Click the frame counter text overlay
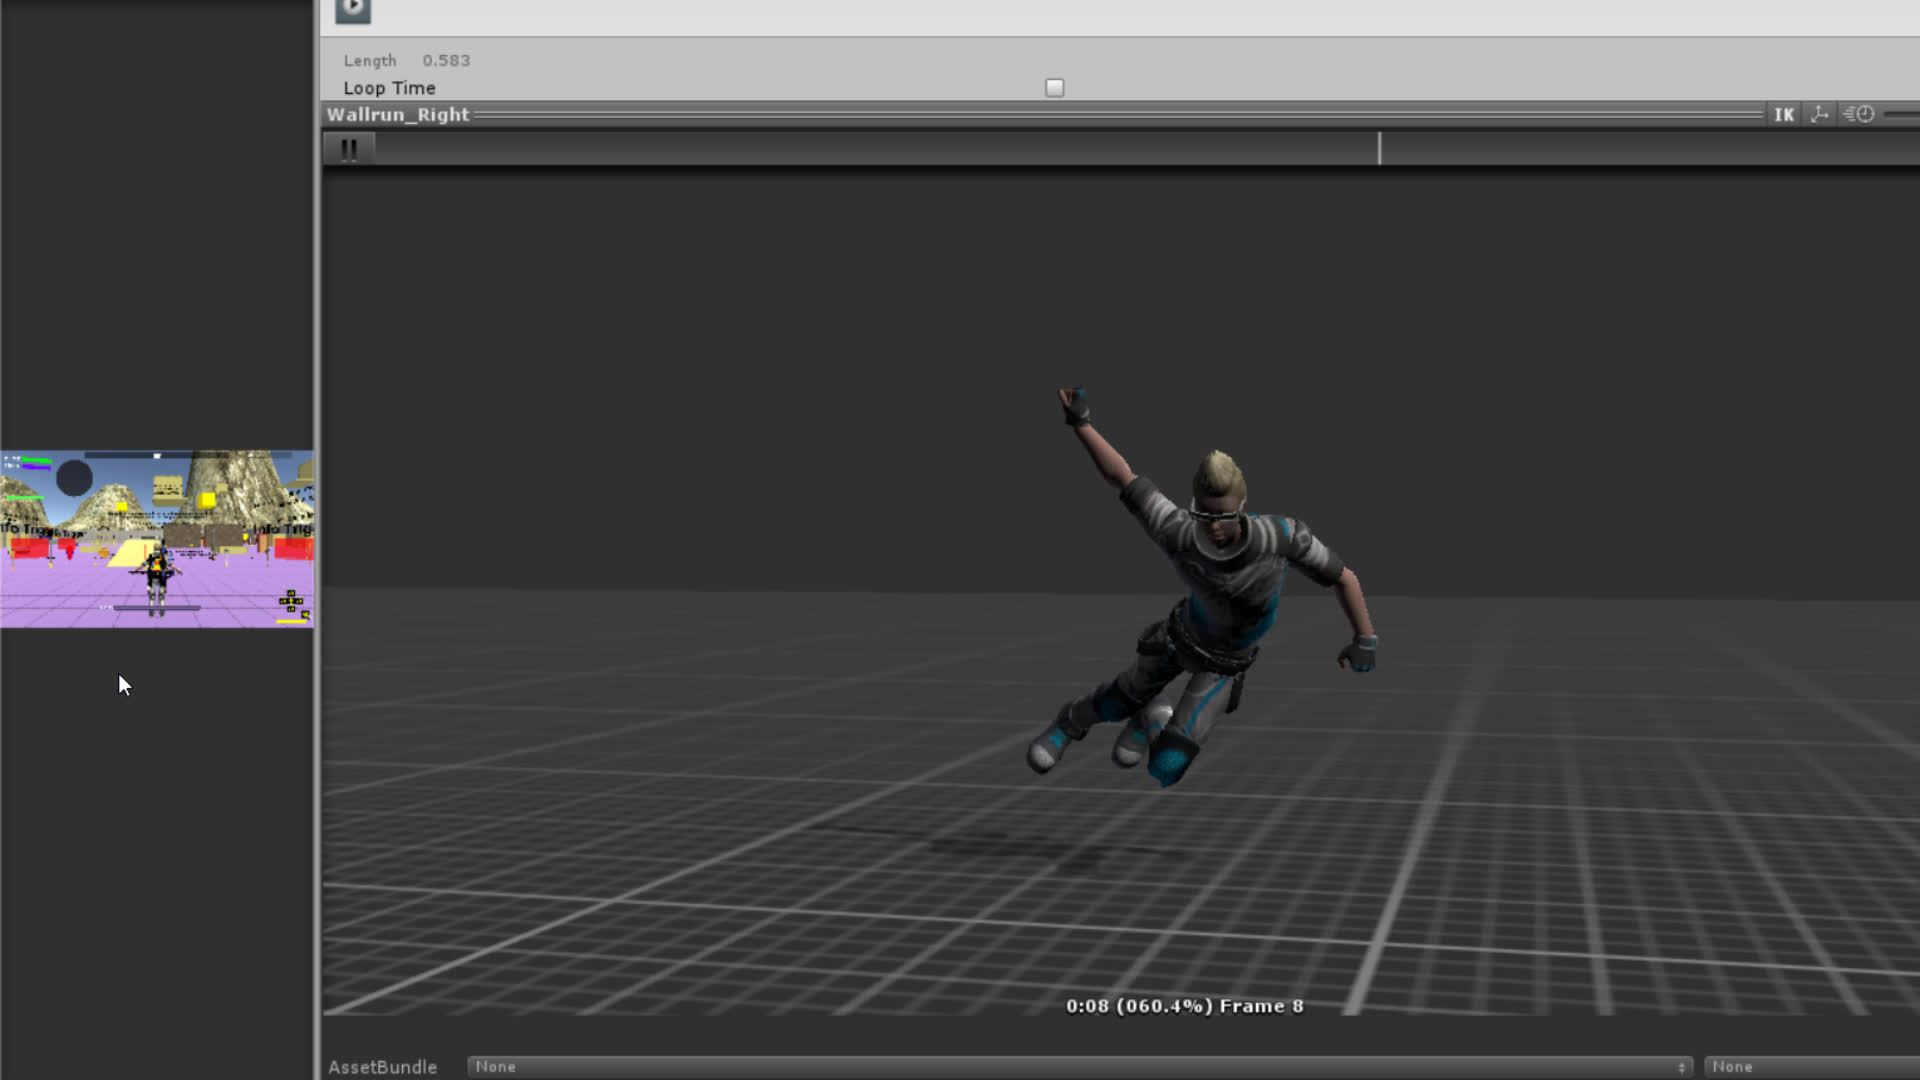This screenshot has height=1080, width=1920. click(1184, 1006)
